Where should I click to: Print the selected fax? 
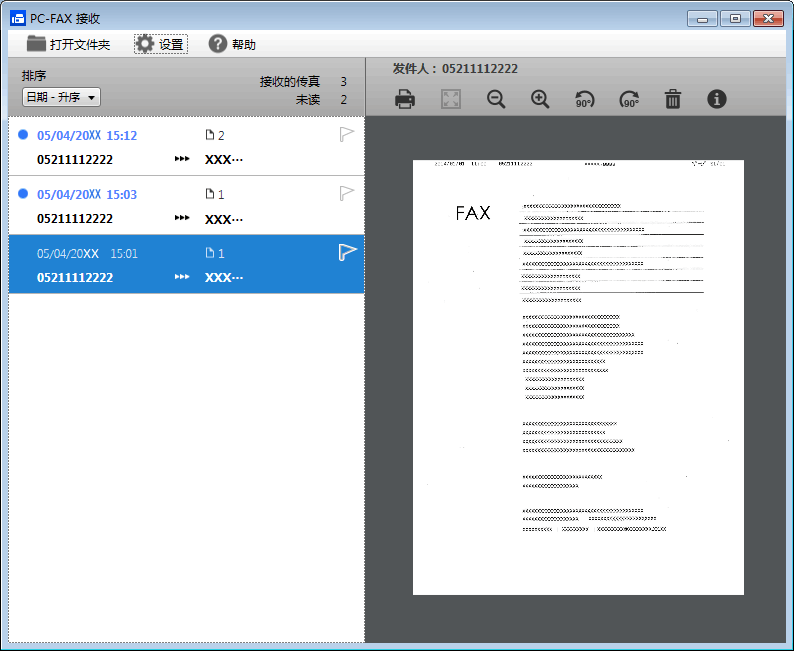(x=405, y=99)
